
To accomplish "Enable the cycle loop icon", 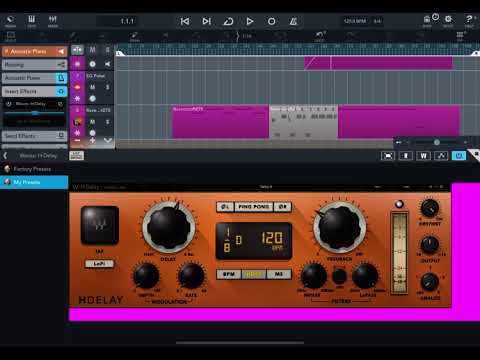I will click(228, 22).
